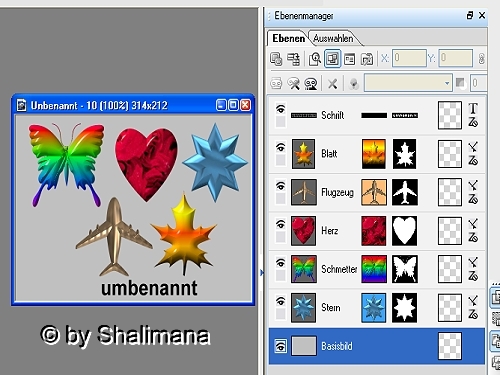Select the Herz layer mask thumbnail
The image size is (500, 375).
tap(405, 231)
